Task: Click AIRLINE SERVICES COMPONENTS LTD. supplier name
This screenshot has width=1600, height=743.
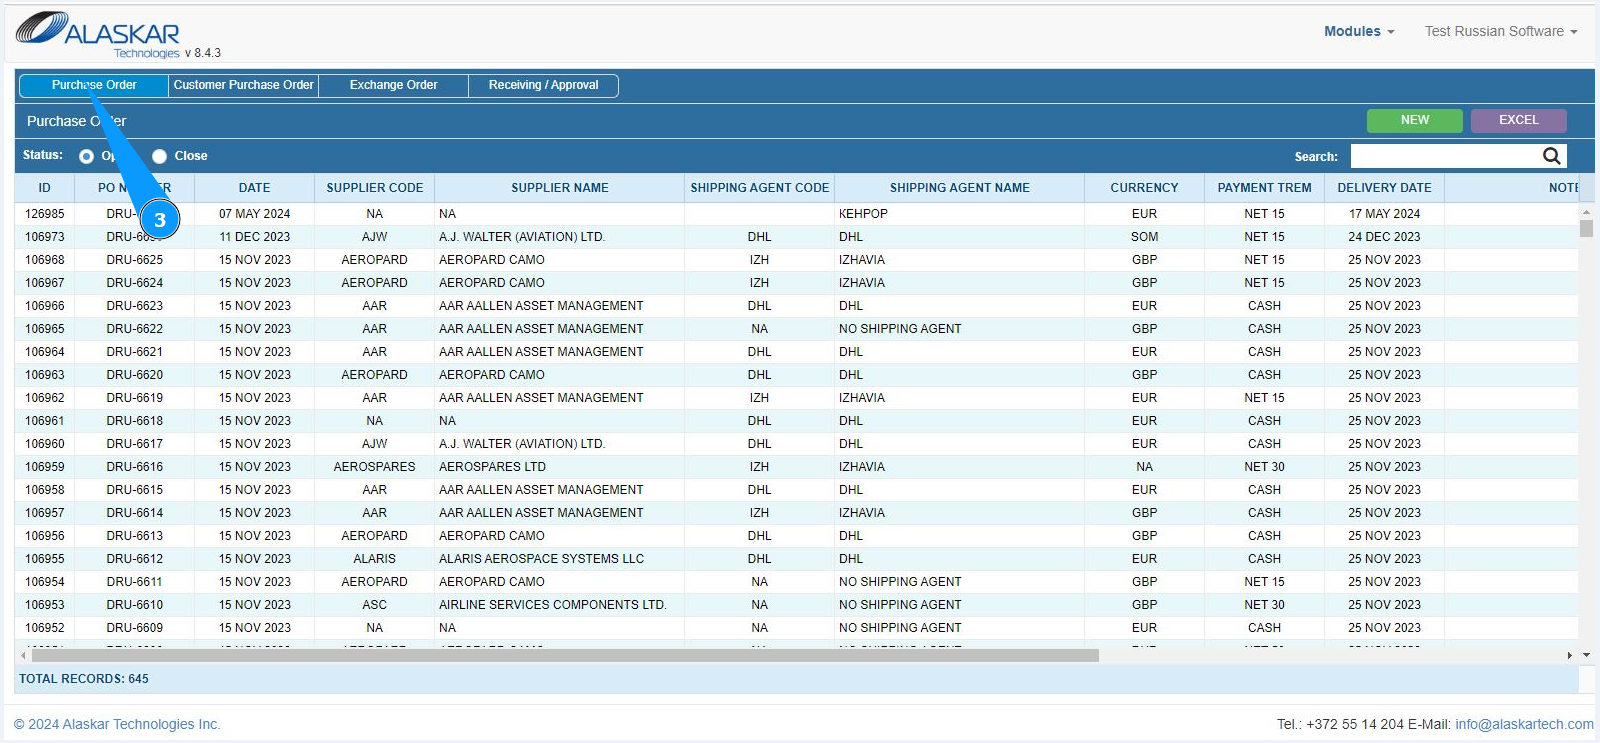Action: click(552, 605)
